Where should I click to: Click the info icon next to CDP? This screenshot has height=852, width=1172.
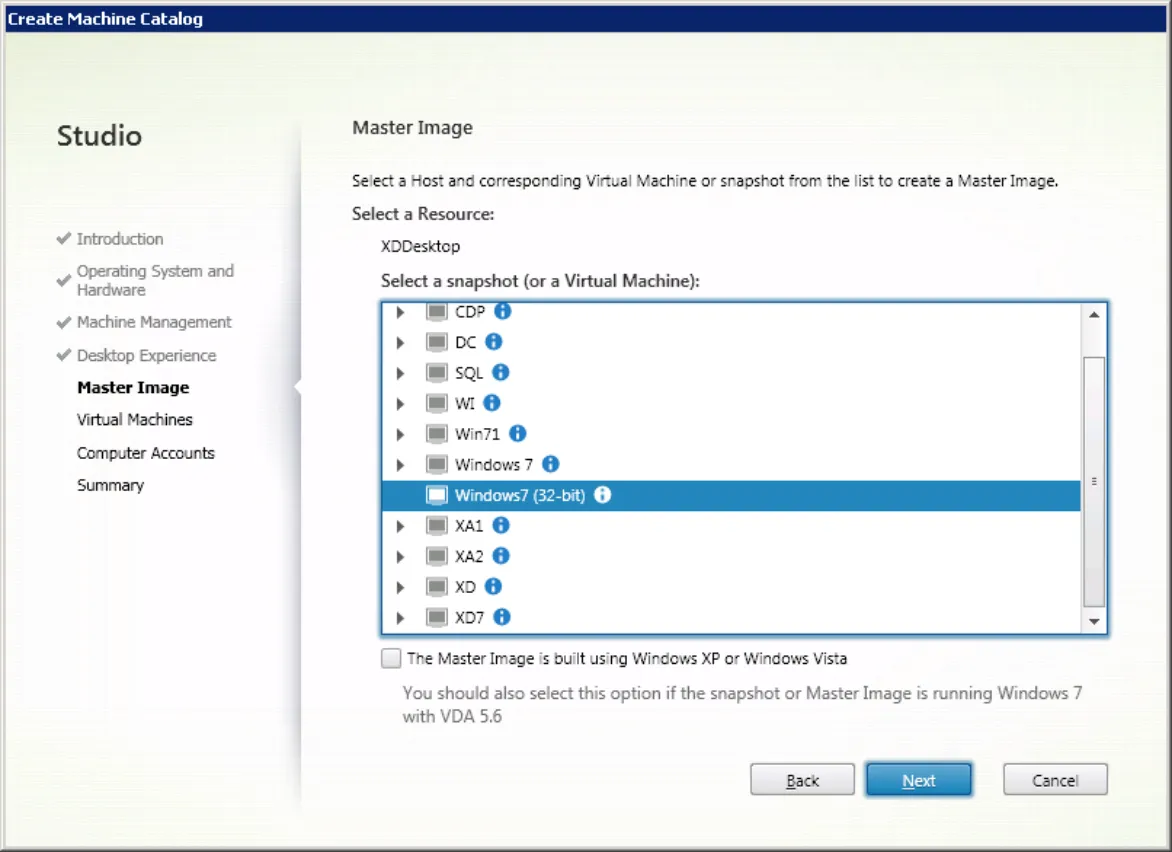(x=503, y=311)
